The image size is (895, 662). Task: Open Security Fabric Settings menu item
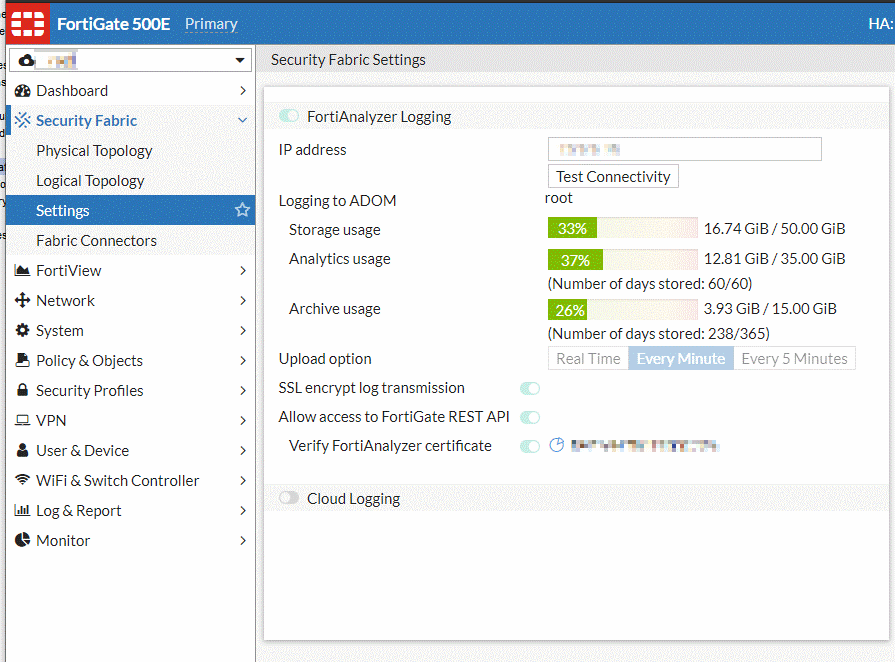click(x=131, y=210)
